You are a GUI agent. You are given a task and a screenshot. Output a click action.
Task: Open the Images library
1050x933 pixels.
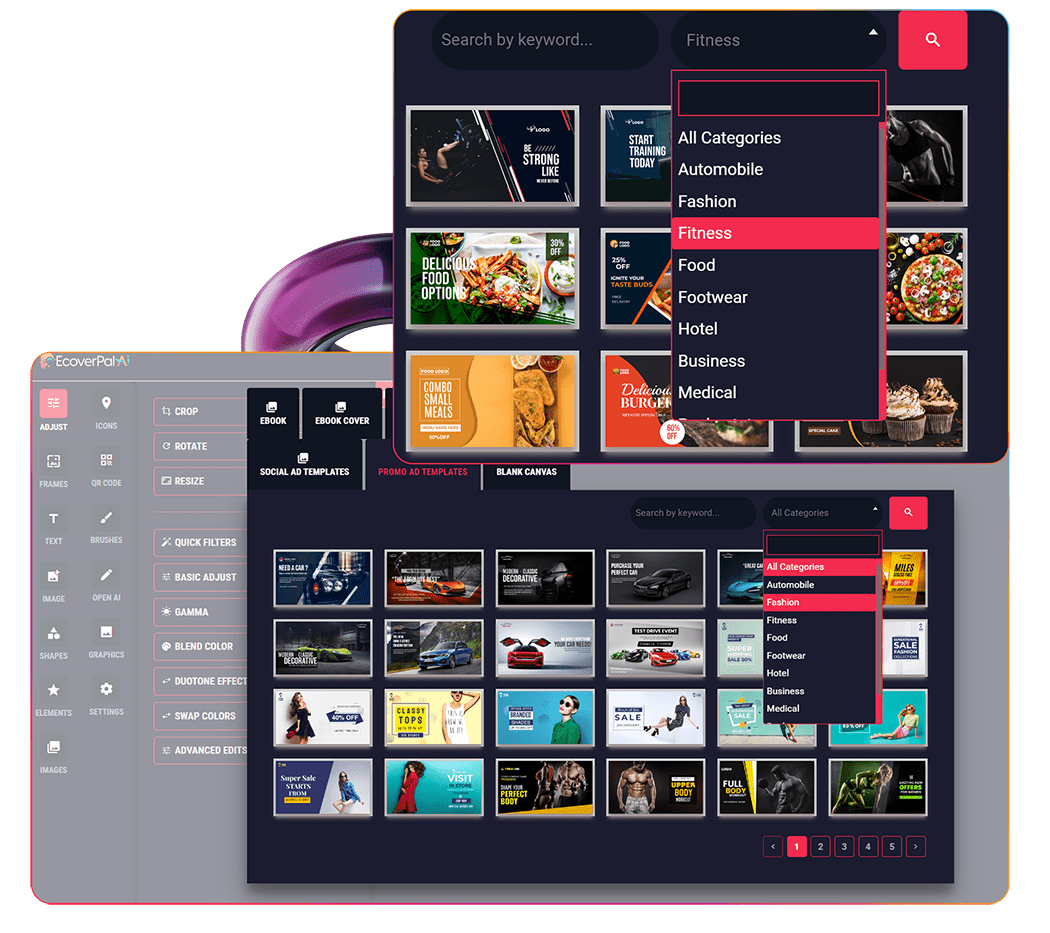(54, 755)
